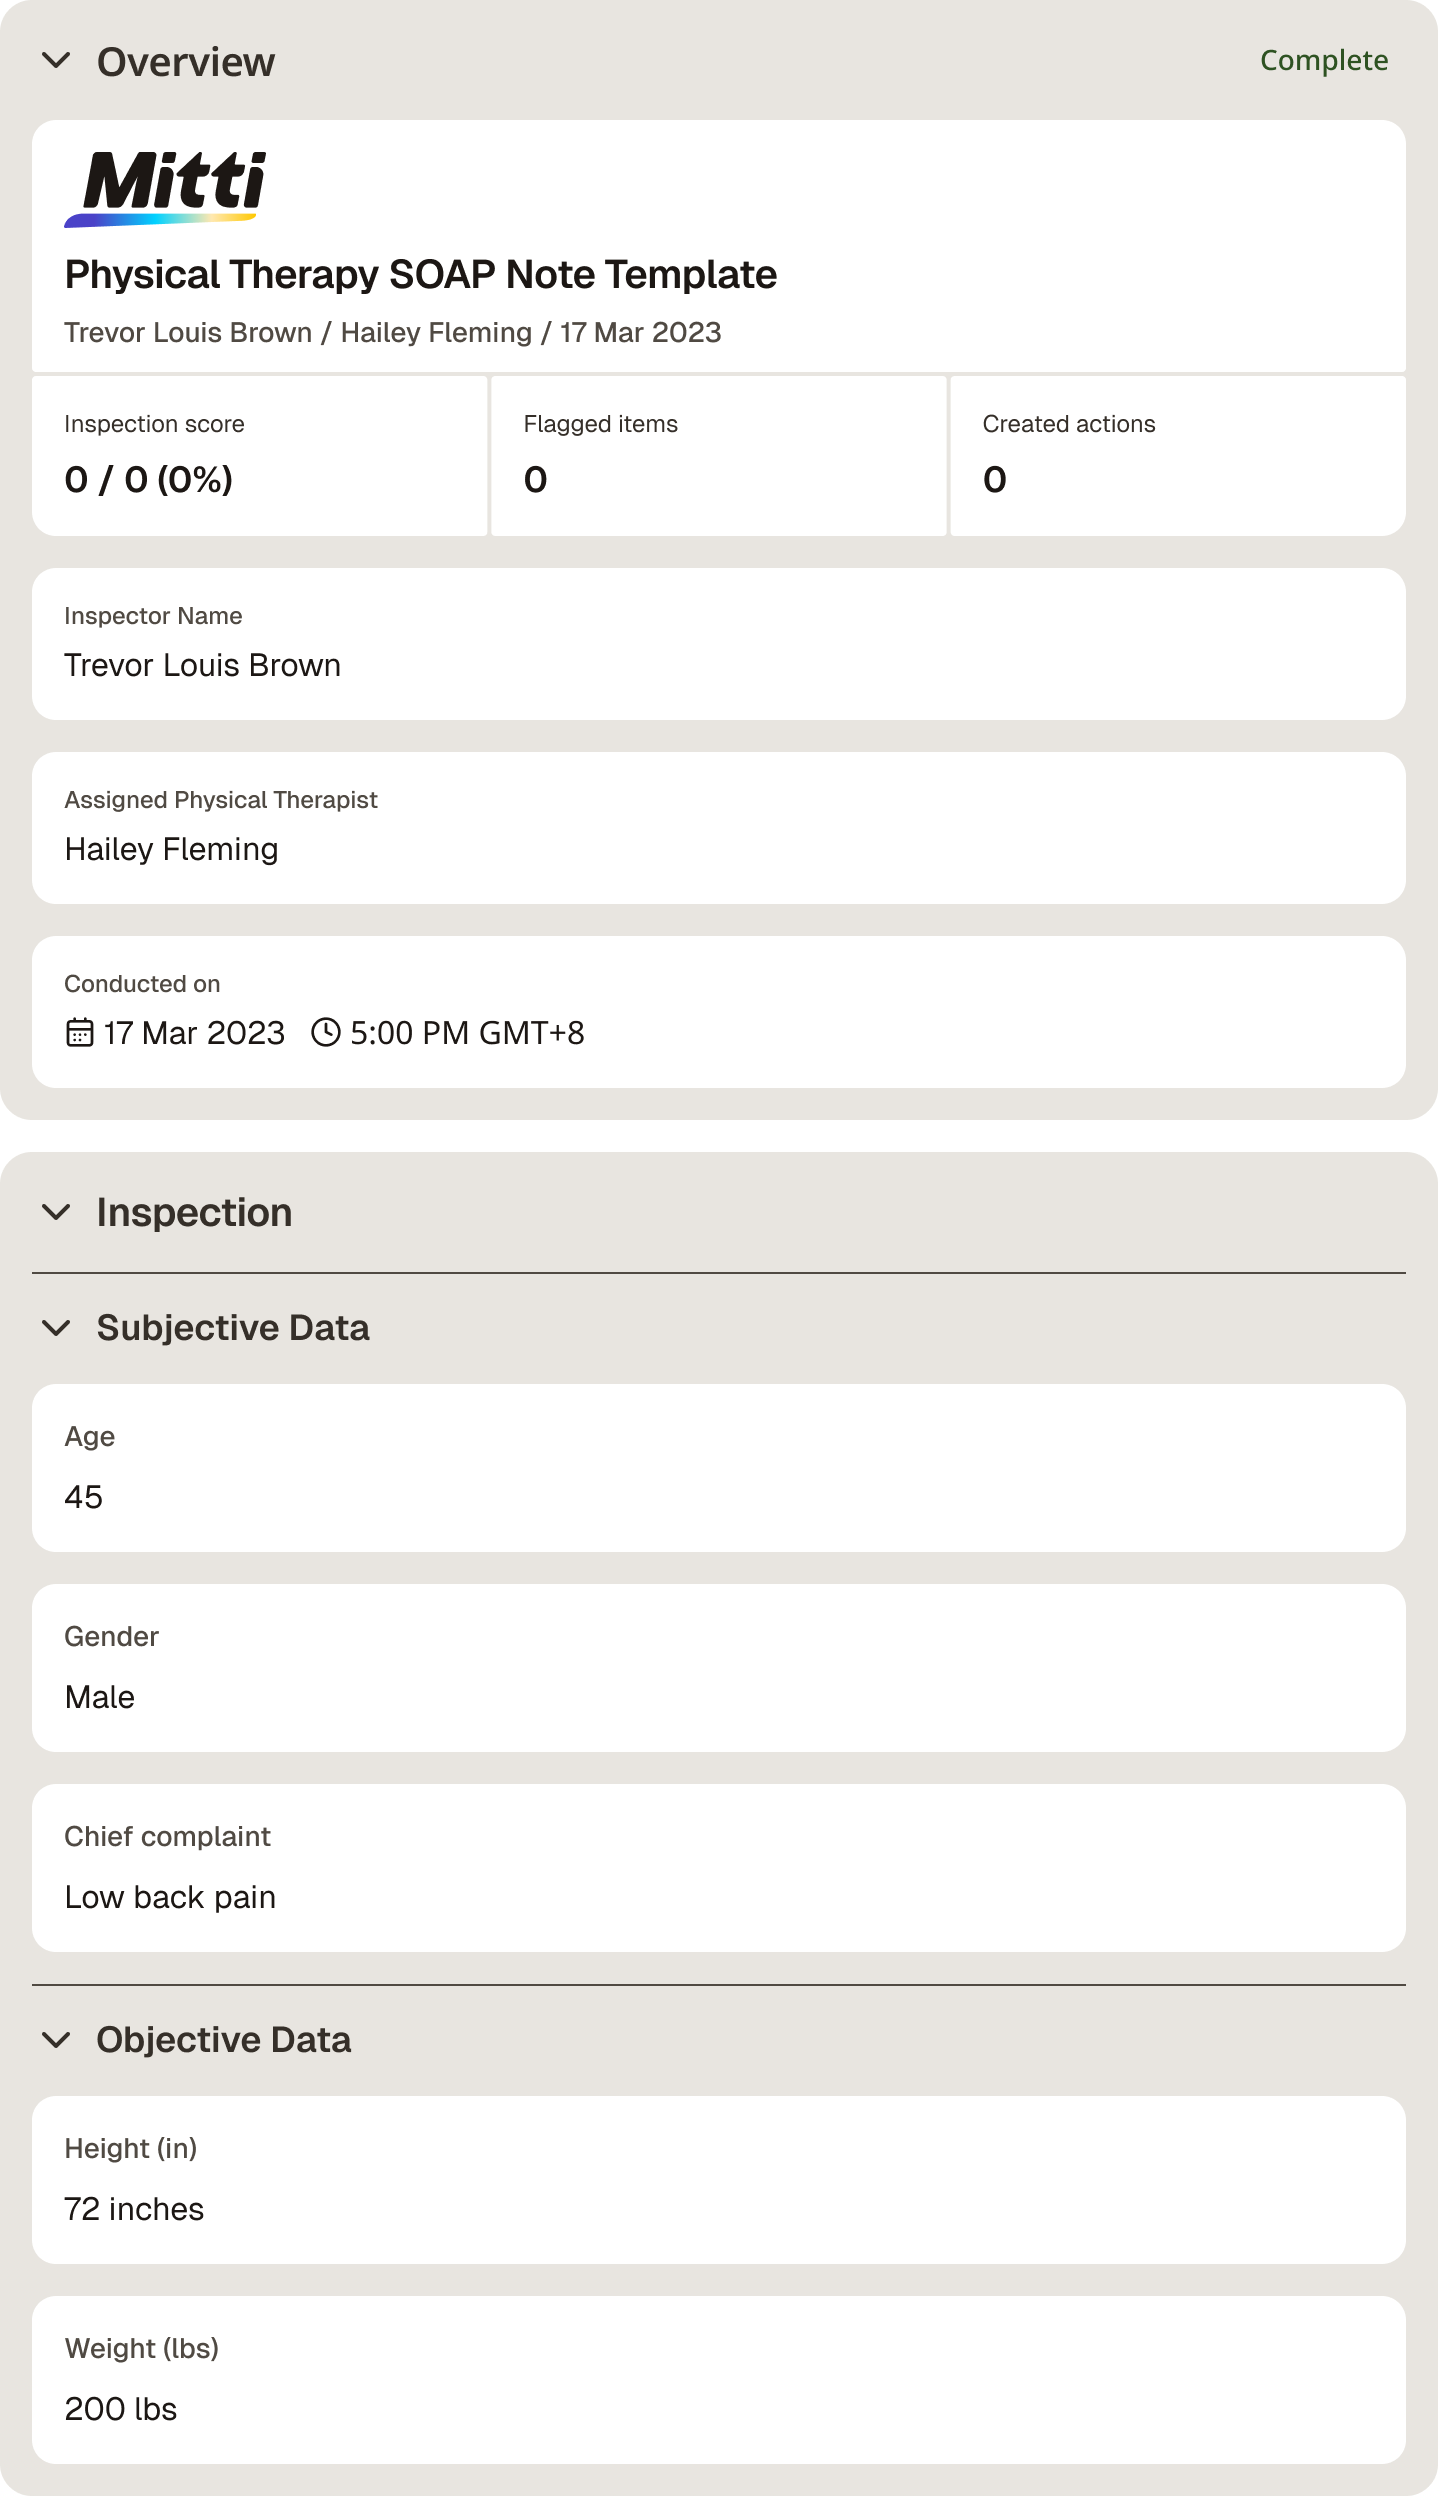Click the Complete status label

coord(1324,60)
